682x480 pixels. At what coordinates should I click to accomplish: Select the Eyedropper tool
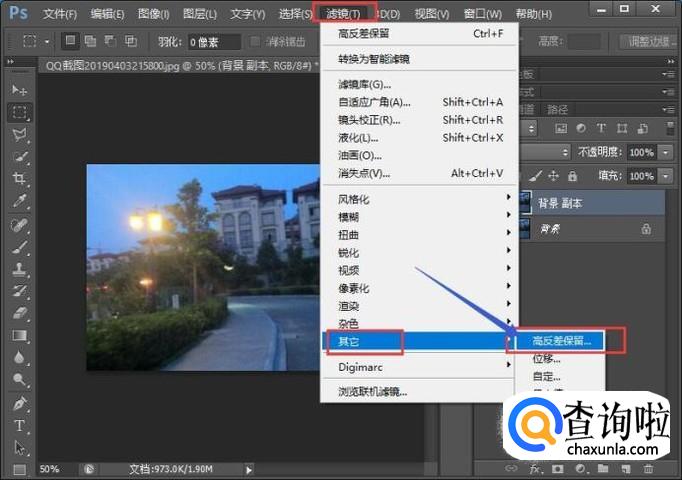coord(19,201)
